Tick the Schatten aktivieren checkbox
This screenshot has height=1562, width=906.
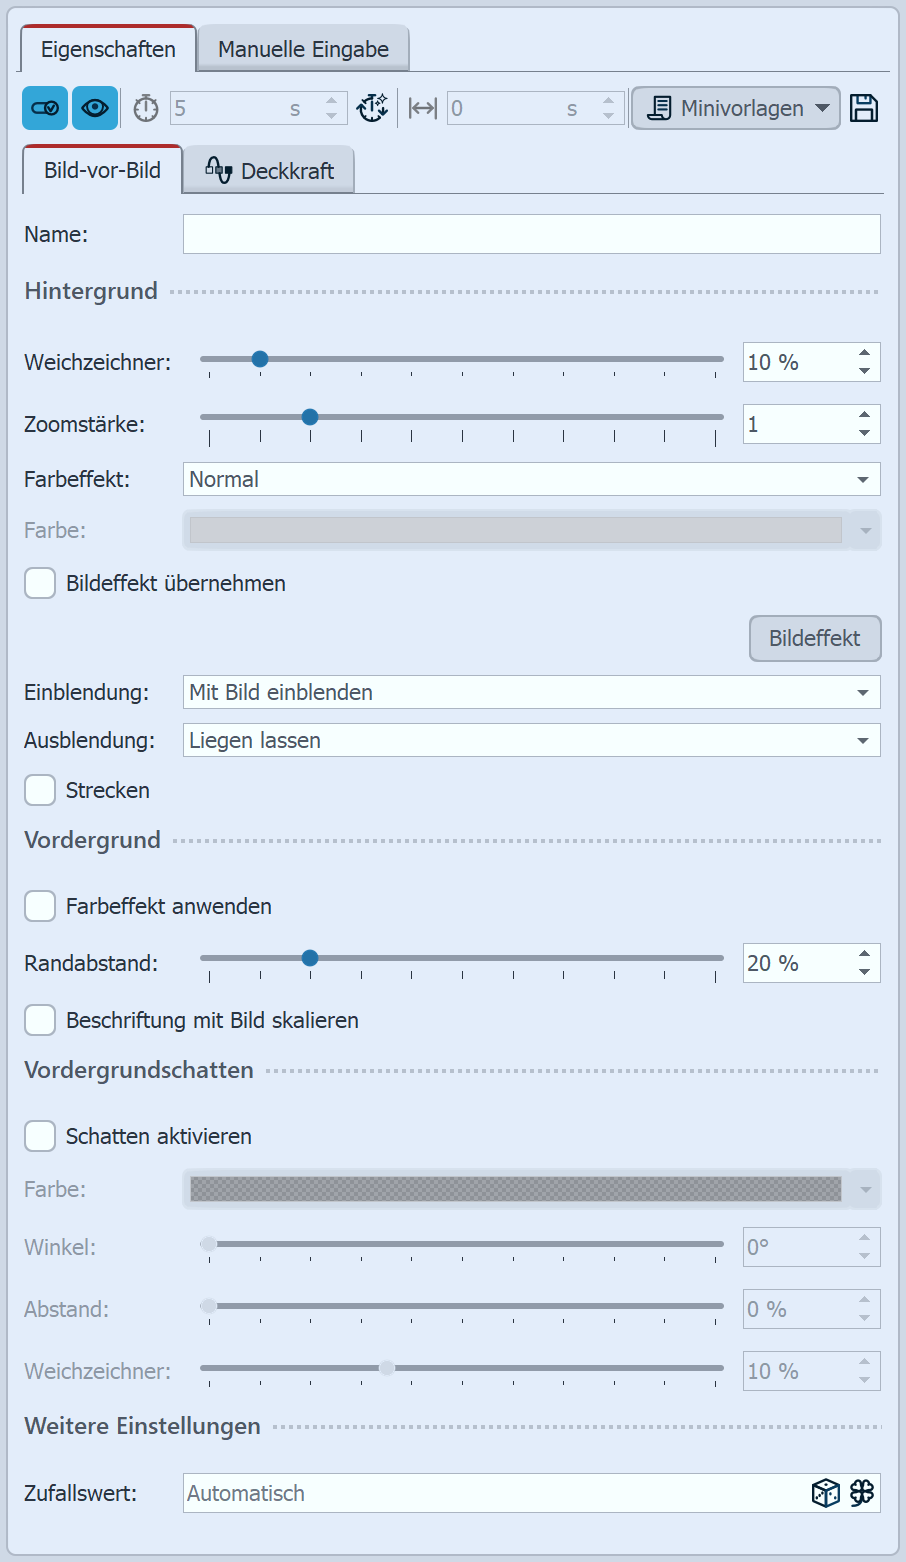(40, 1136)
